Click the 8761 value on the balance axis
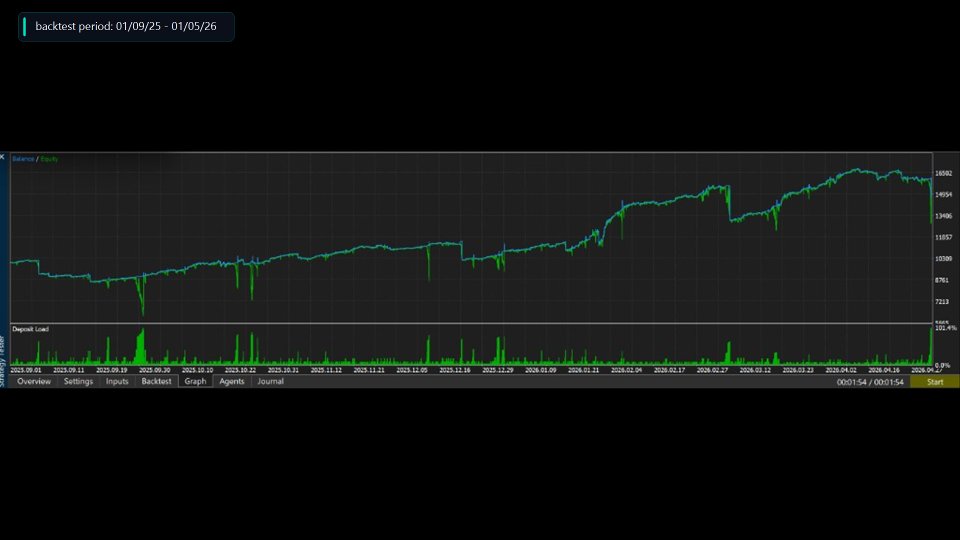The height and width of the screenshot is (540, 960). pyautogui.click(x=943, y=280)
